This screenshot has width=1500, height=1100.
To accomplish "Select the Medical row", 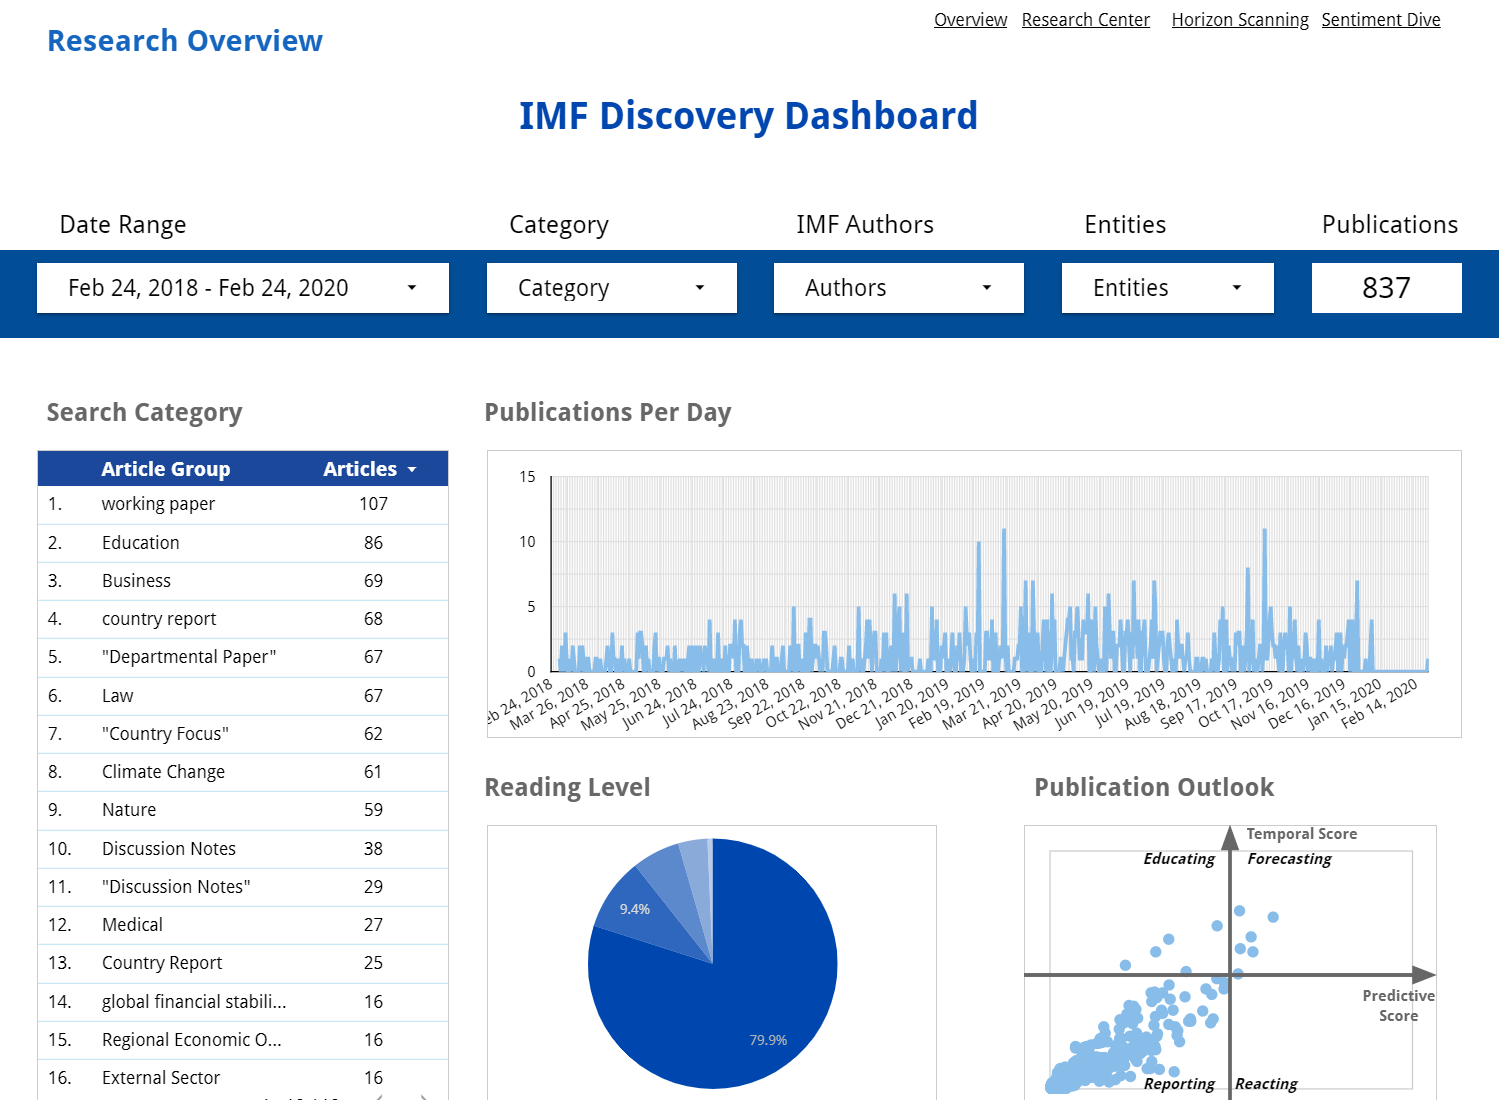I will pos(243,925).
